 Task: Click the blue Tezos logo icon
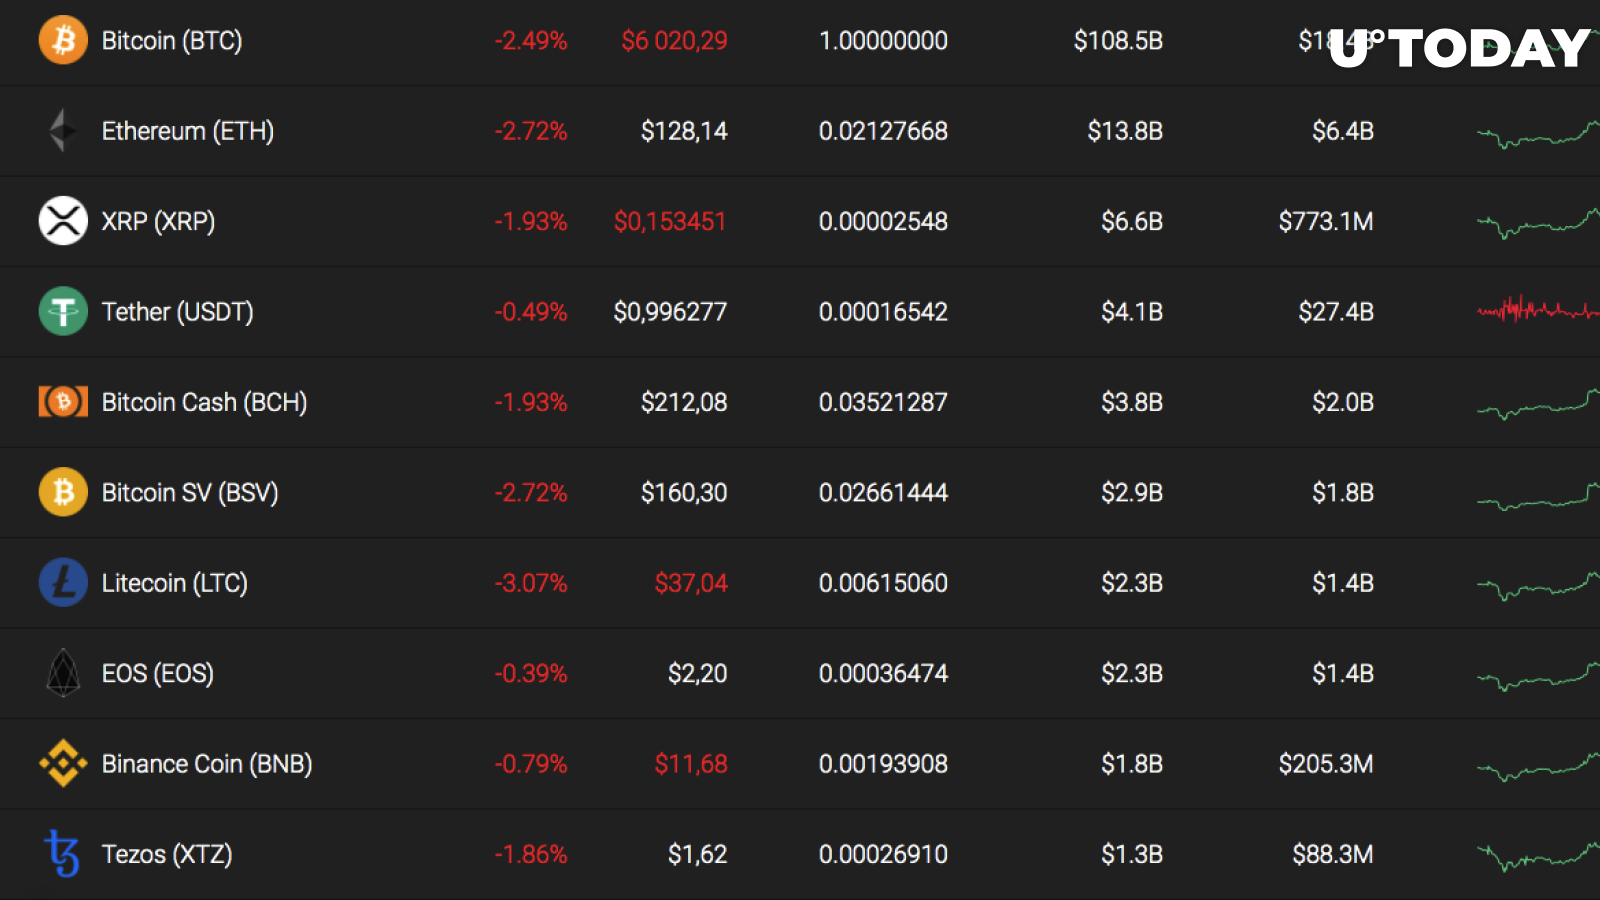[62, 853]
